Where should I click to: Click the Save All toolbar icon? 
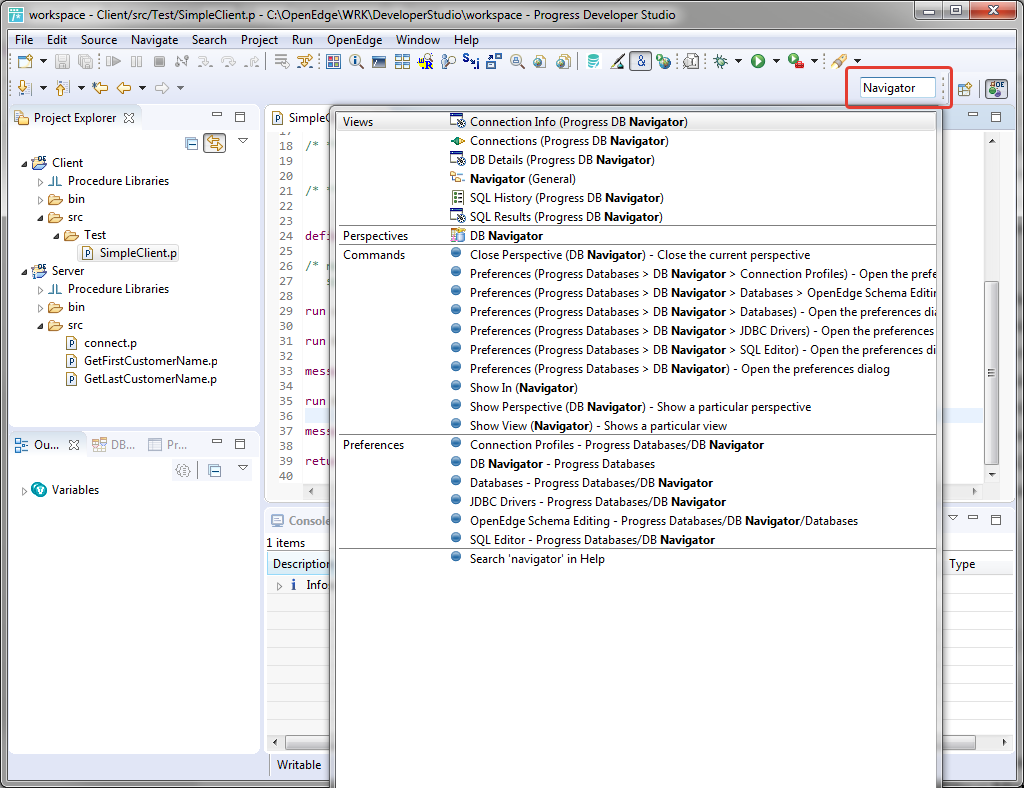click(x=86, y=61)
